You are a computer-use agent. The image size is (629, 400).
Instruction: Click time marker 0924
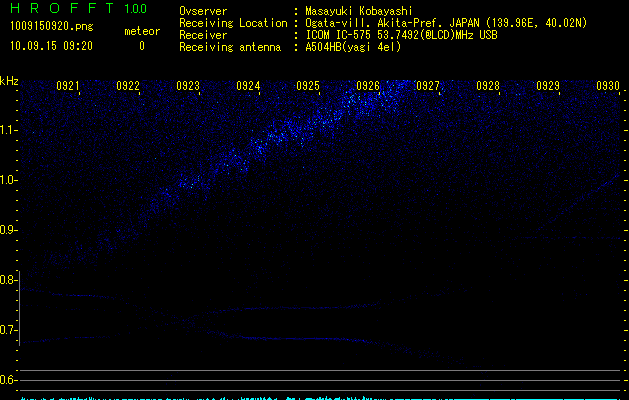pos(248,86)
